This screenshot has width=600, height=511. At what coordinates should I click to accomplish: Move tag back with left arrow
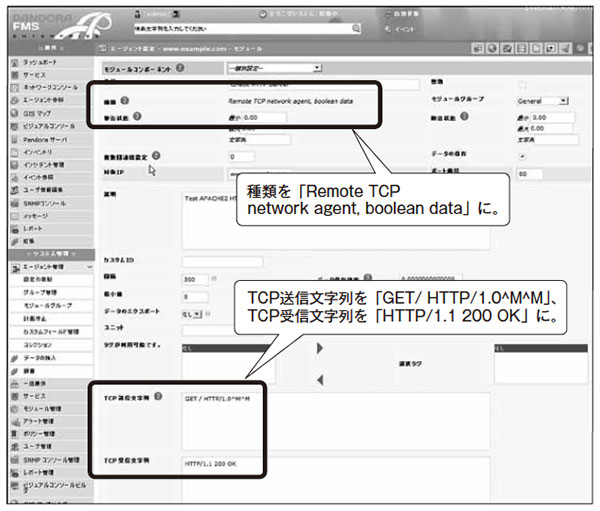pos(320,380)
